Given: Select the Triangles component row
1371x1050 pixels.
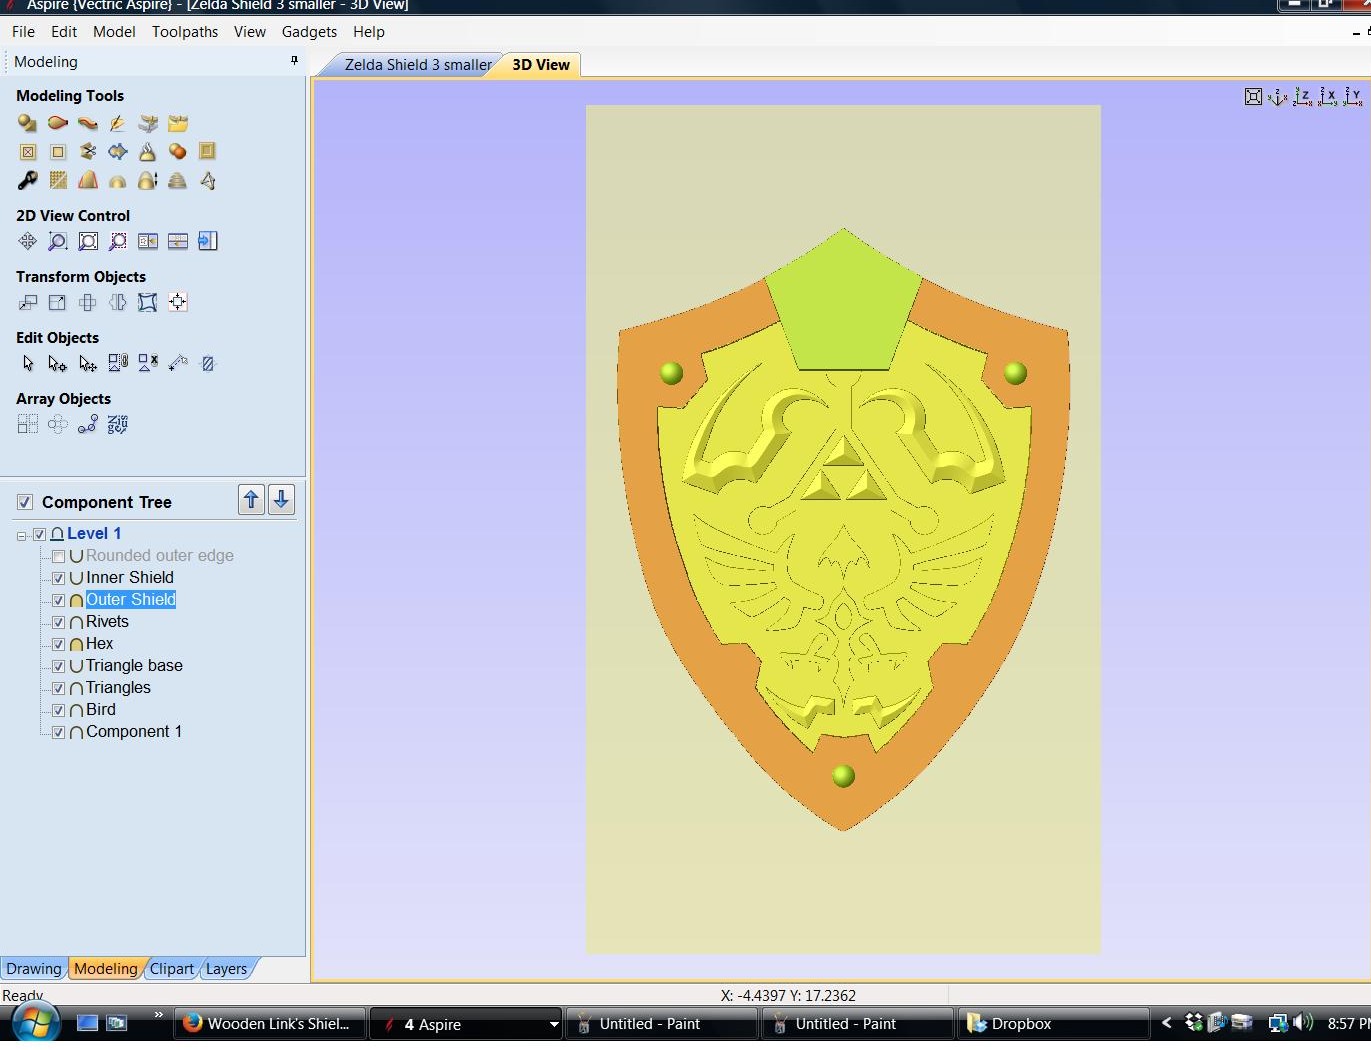Looking at the screenshot, I should 118,688.
